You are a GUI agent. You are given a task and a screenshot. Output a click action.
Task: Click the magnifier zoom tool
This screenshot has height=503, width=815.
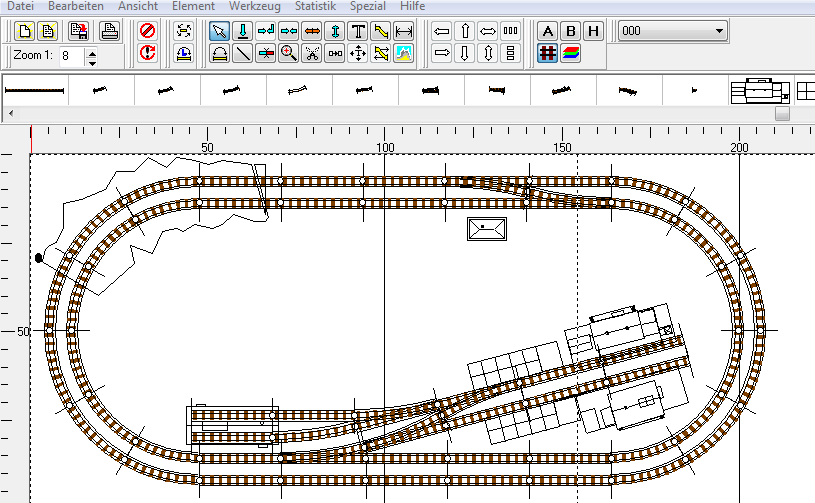[x=289, y=53]
